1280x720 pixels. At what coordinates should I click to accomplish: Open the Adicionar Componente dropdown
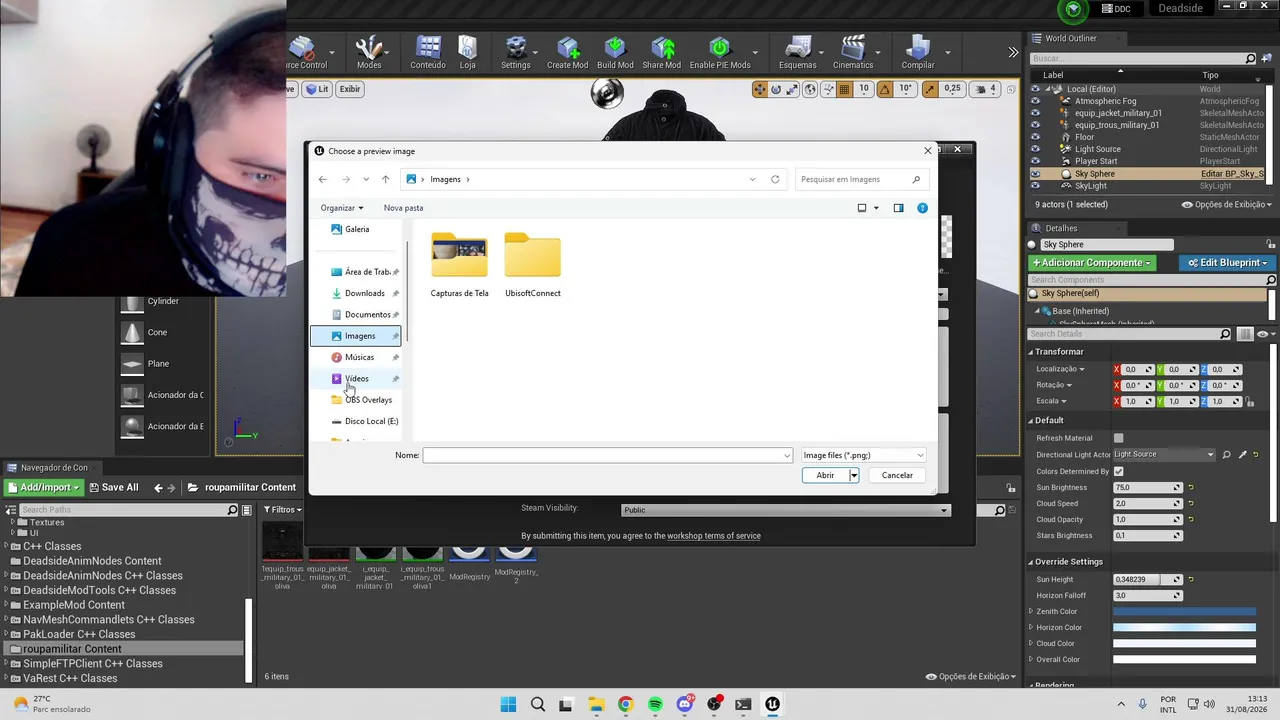coord(1091,263)
